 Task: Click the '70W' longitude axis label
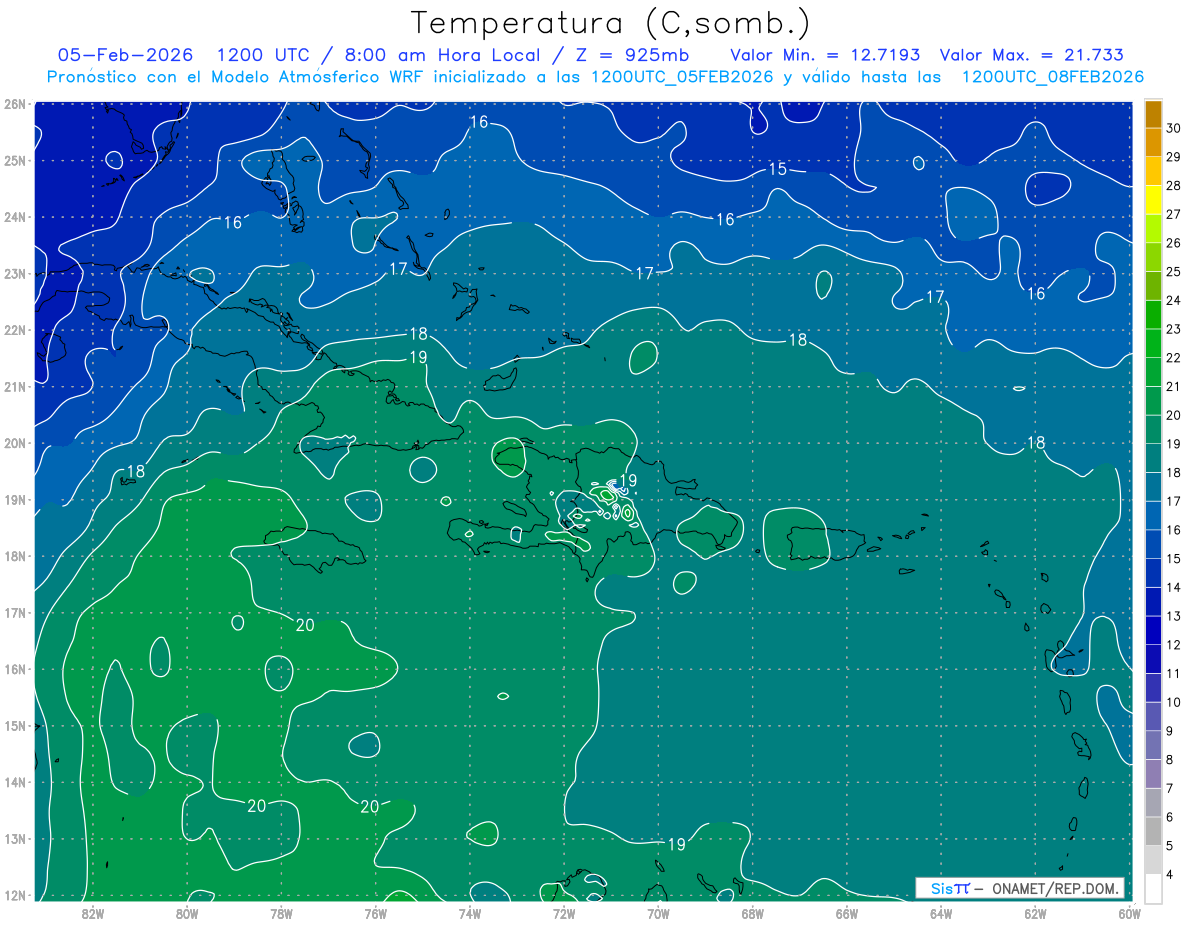pyautogui.click(x=658, y=913)
